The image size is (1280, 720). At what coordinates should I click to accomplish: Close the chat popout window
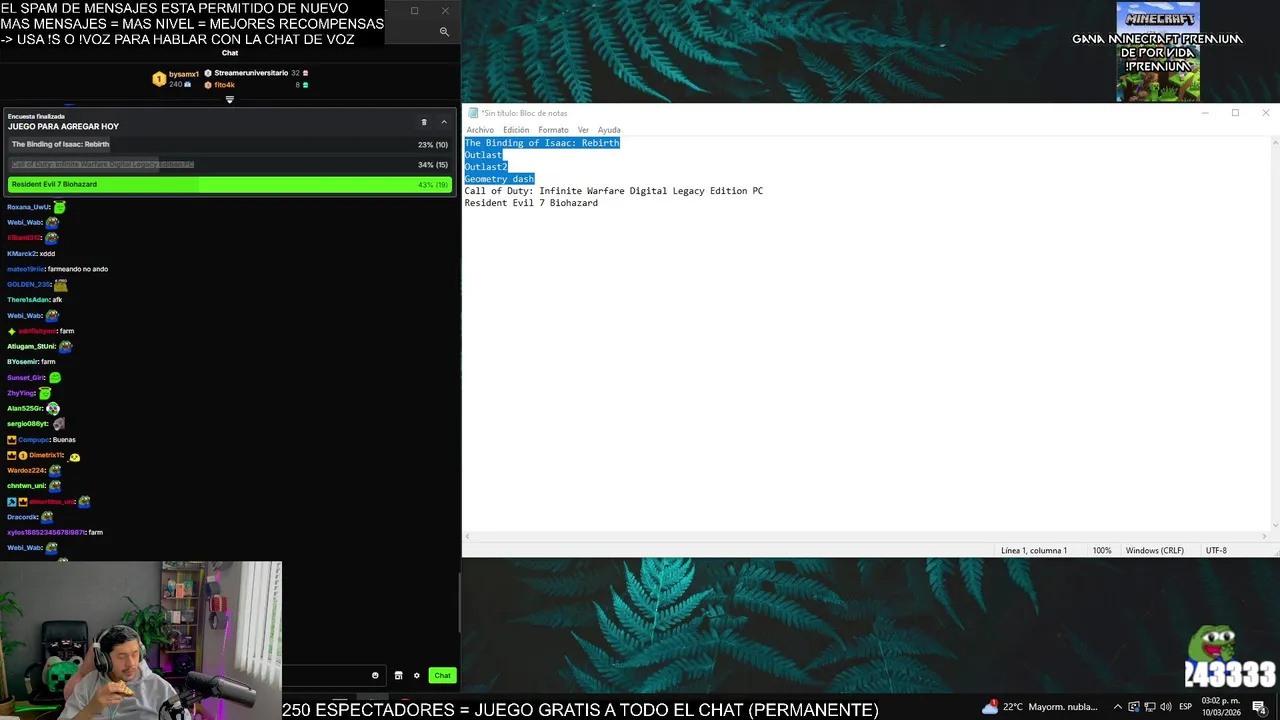point(445,11)
